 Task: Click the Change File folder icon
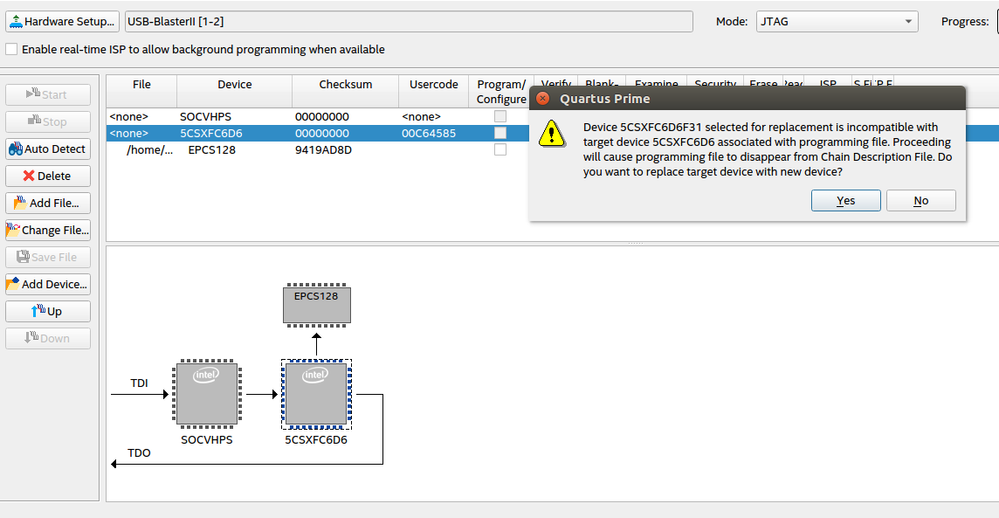[13, 229]
